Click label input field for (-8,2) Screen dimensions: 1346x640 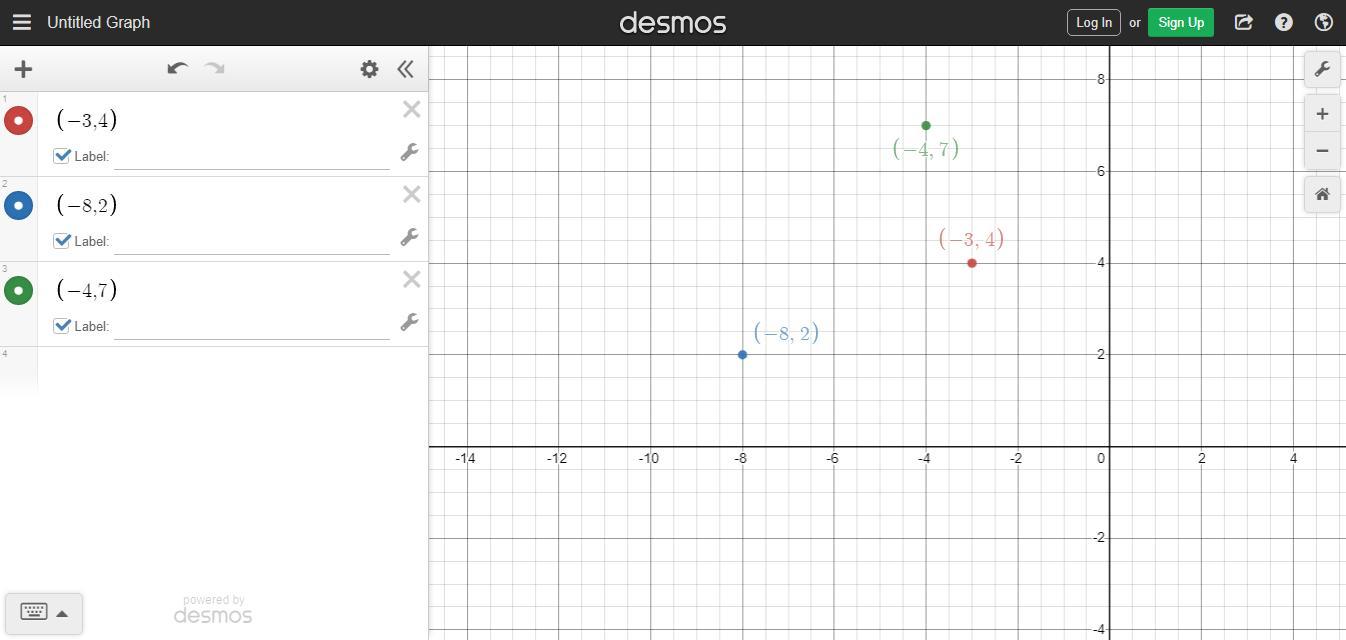252,242
